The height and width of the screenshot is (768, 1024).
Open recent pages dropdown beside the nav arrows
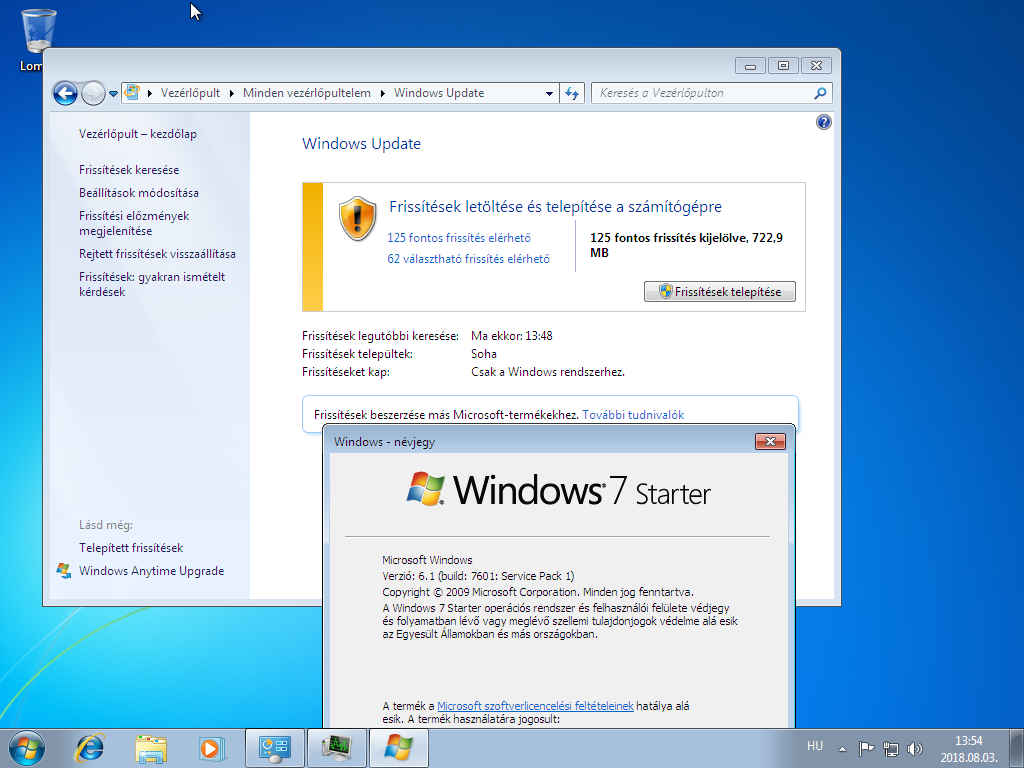coord(113,93)
